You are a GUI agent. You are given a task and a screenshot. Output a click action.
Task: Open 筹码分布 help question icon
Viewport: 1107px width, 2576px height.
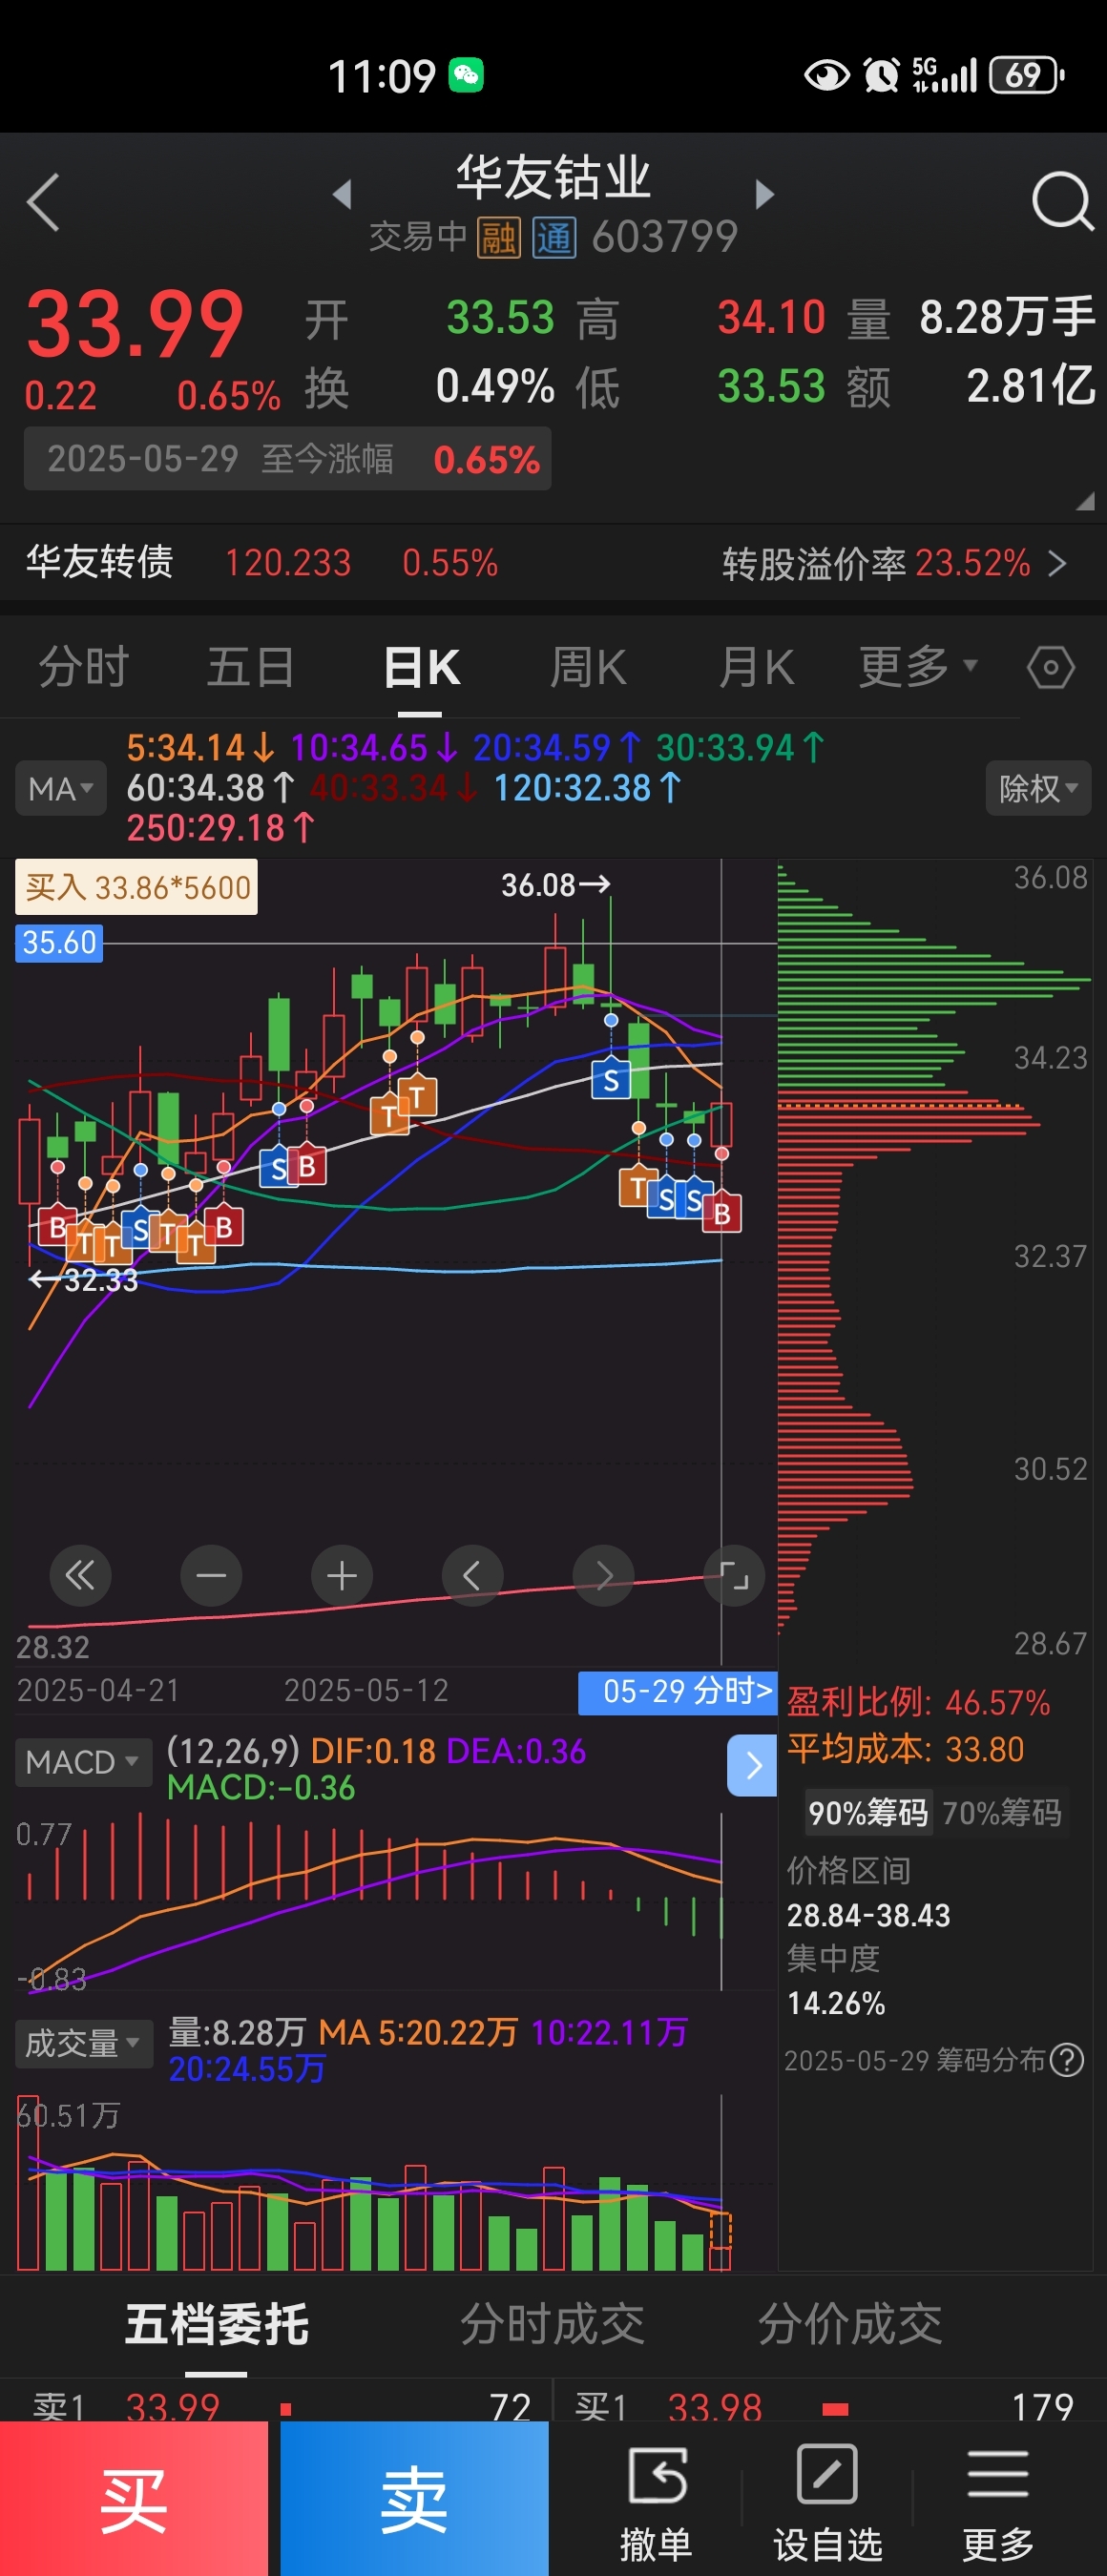pyautogui.click(x=1068, y=2060)
